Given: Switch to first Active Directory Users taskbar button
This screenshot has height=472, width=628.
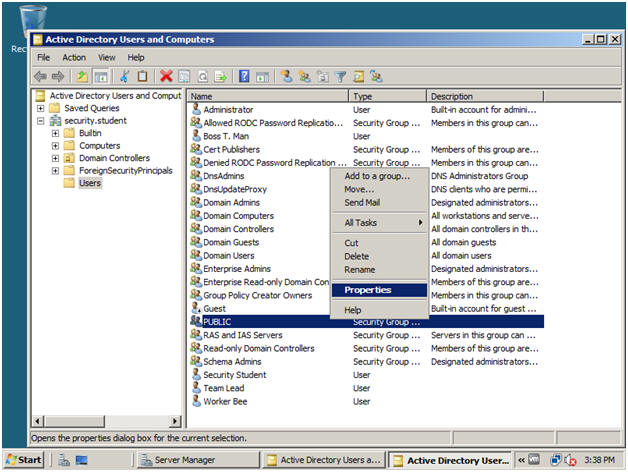Looking at the screenshot, I should pyautogui.click(x=324, y=460).
